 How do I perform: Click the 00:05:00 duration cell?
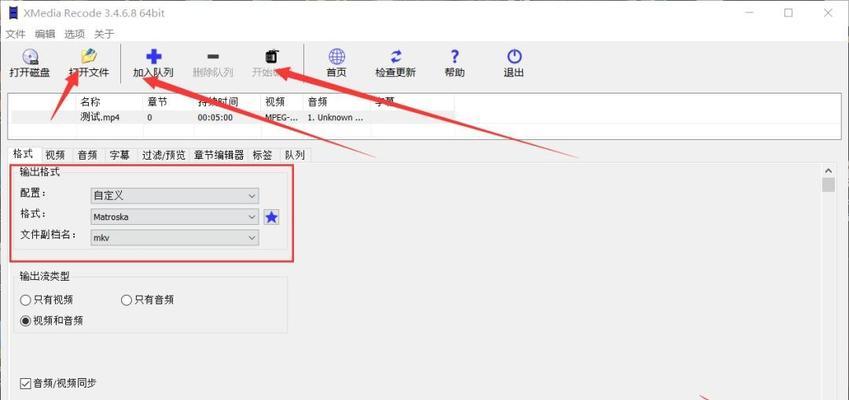(215, 117)
